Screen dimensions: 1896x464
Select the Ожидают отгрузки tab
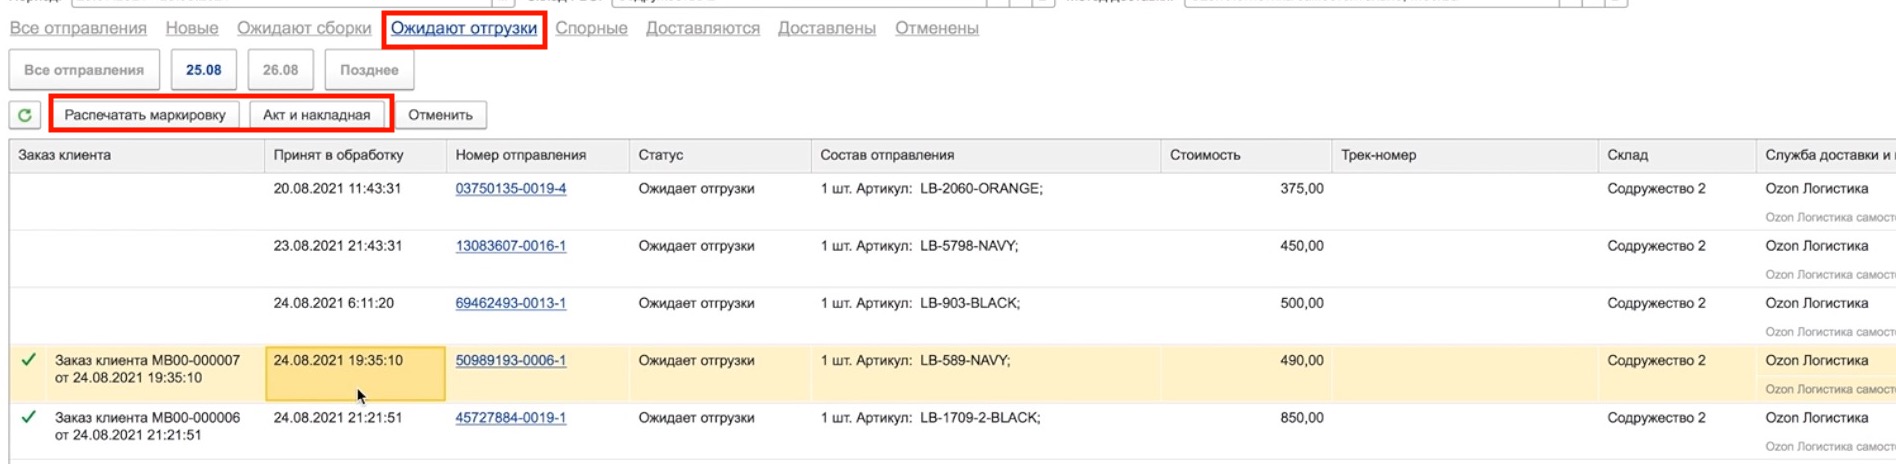tap(464, 28)
